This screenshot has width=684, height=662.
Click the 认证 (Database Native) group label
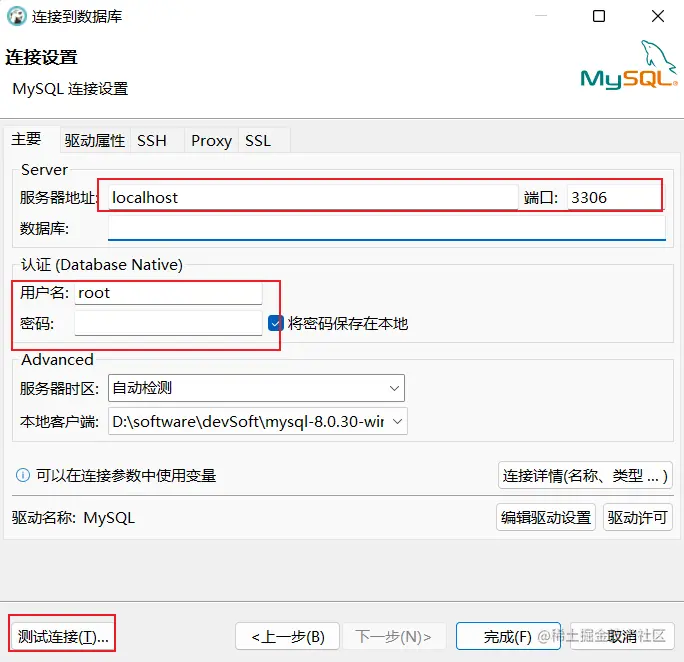point(102,265)
